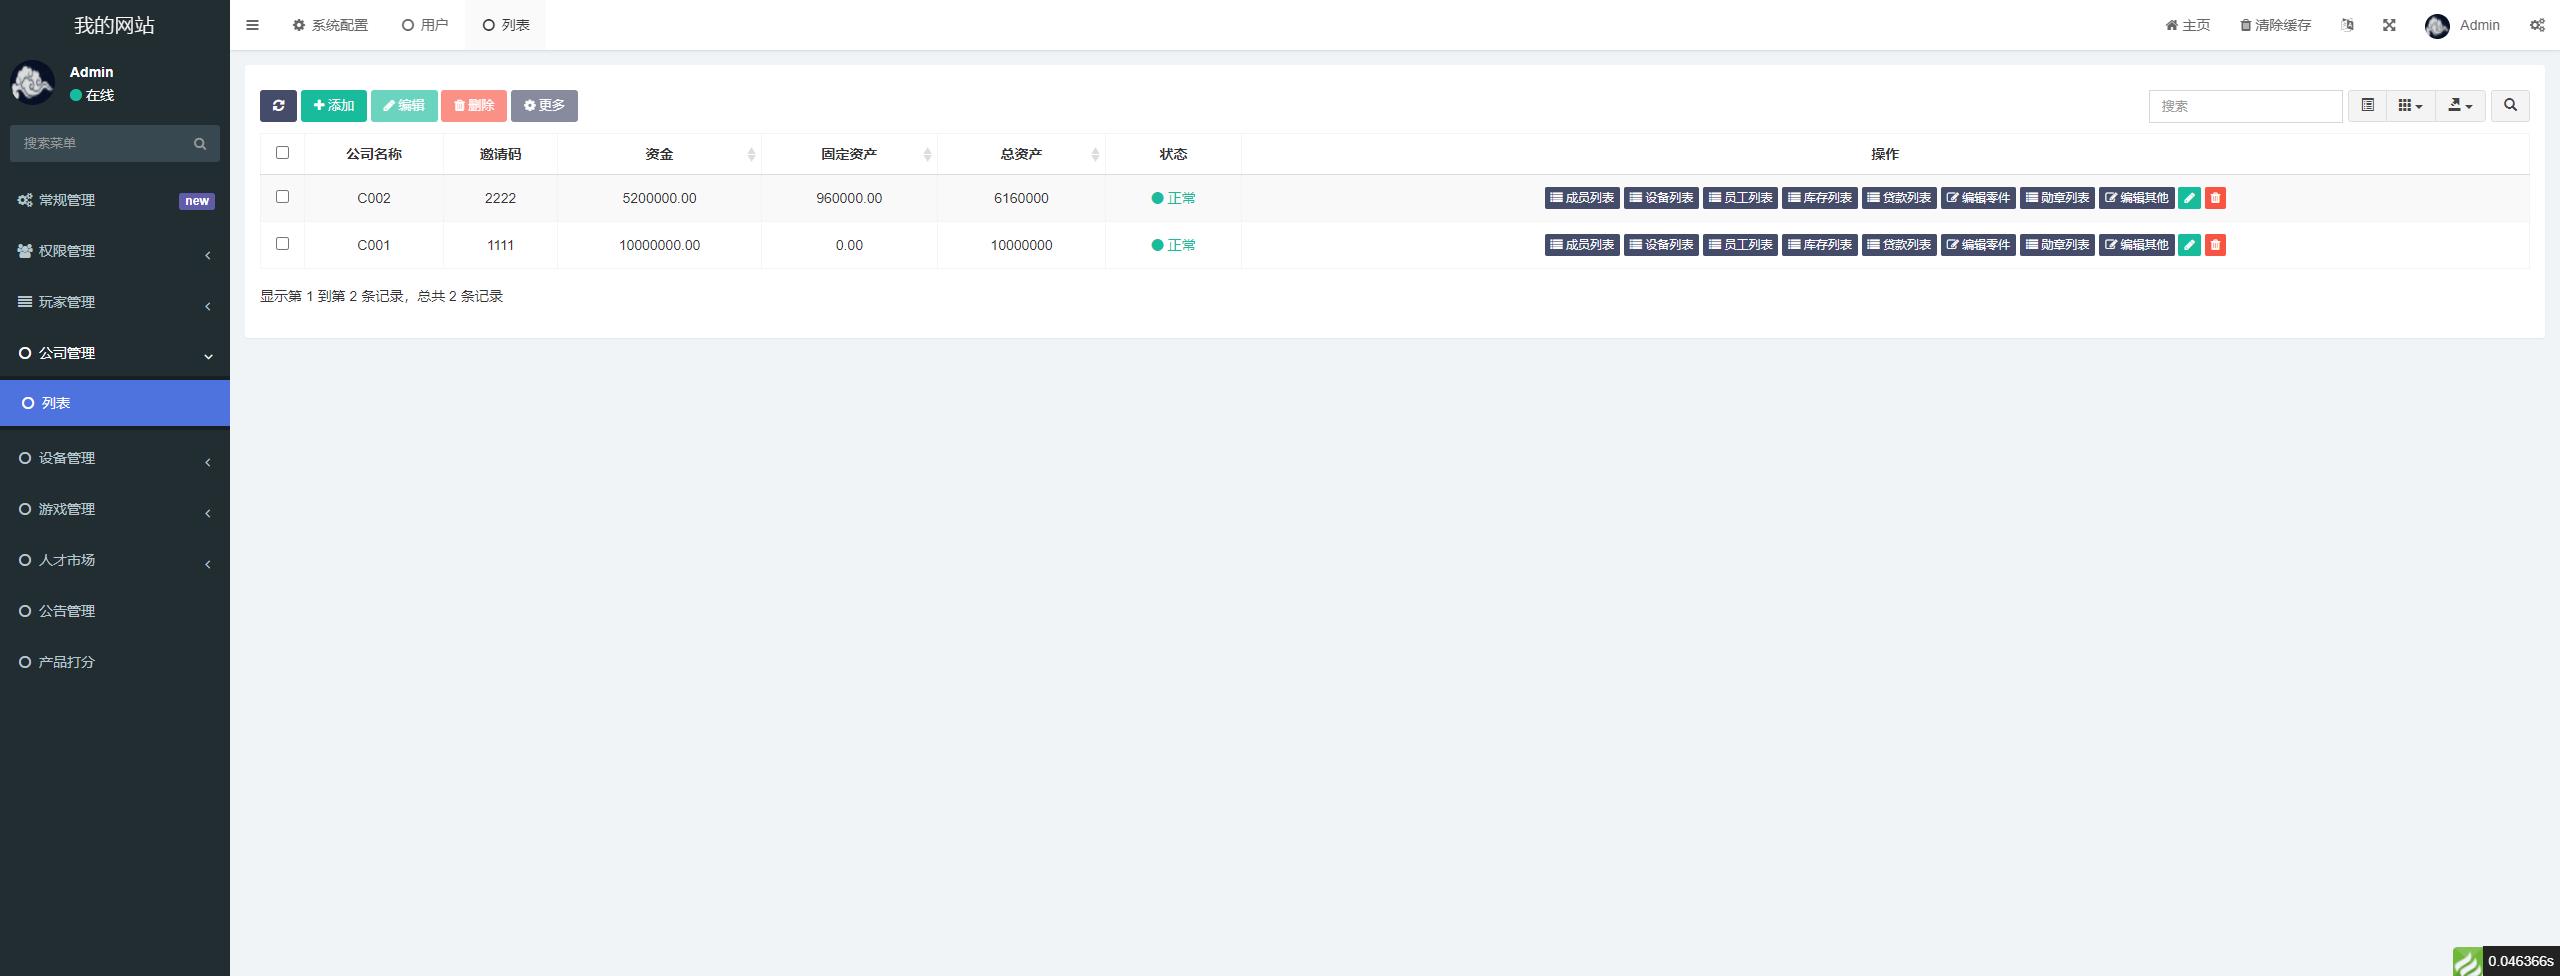2560x976 pixels.
Task: Click the search magnifier button at top right
Action: click(2510, 106)
